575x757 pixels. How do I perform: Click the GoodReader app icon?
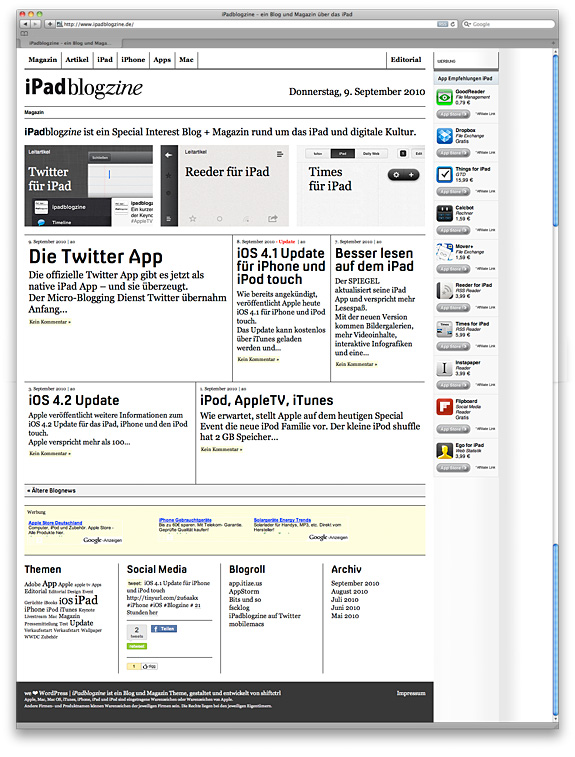[x=444, y=97]
